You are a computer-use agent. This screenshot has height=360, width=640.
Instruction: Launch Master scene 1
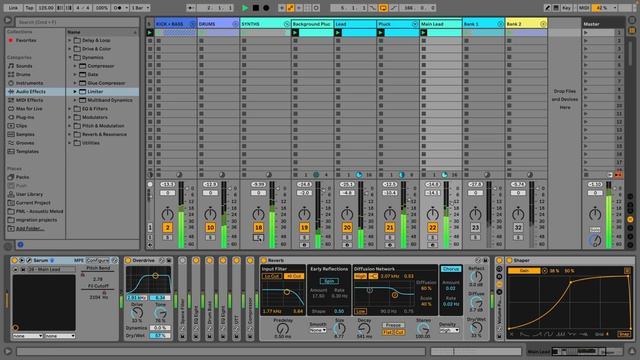tap(586, 32)
